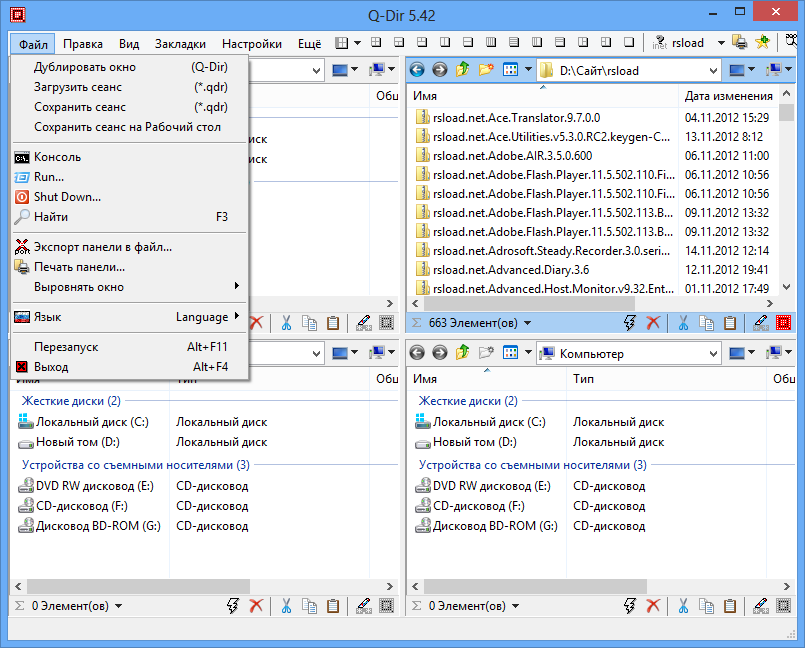Collapse Жесткие диски (2) group in bottom-right pane

tap(468, 401)
